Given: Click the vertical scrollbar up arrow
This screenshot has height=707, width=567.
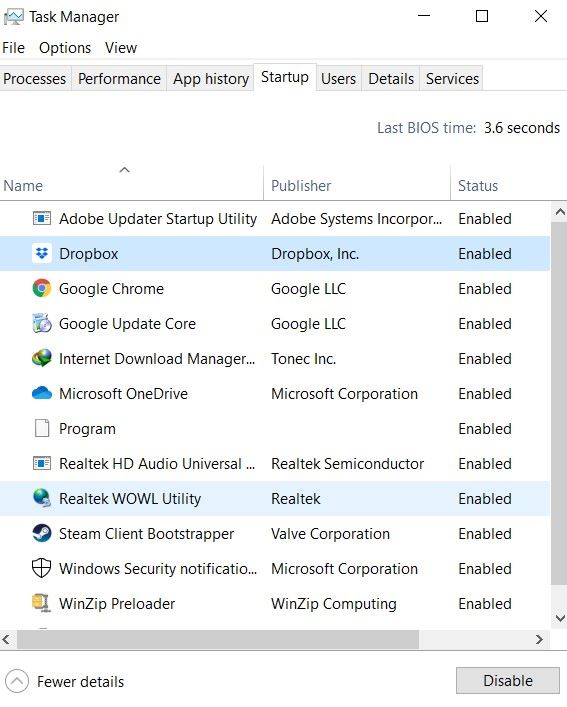Looking at the screenshot, I should coord(560,211).
